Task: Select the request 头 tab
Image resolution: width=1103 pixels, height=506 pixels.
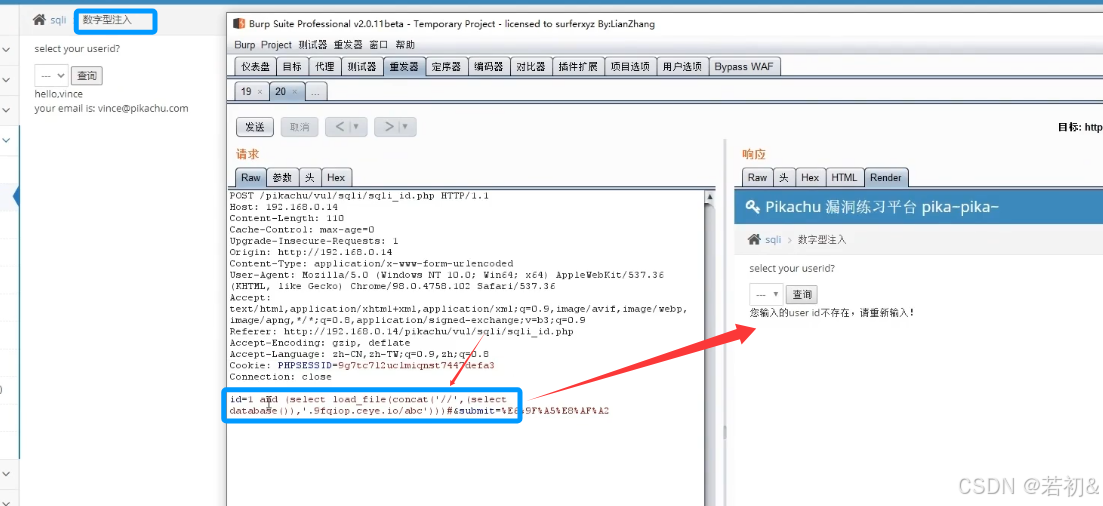Action: (310, 178)
